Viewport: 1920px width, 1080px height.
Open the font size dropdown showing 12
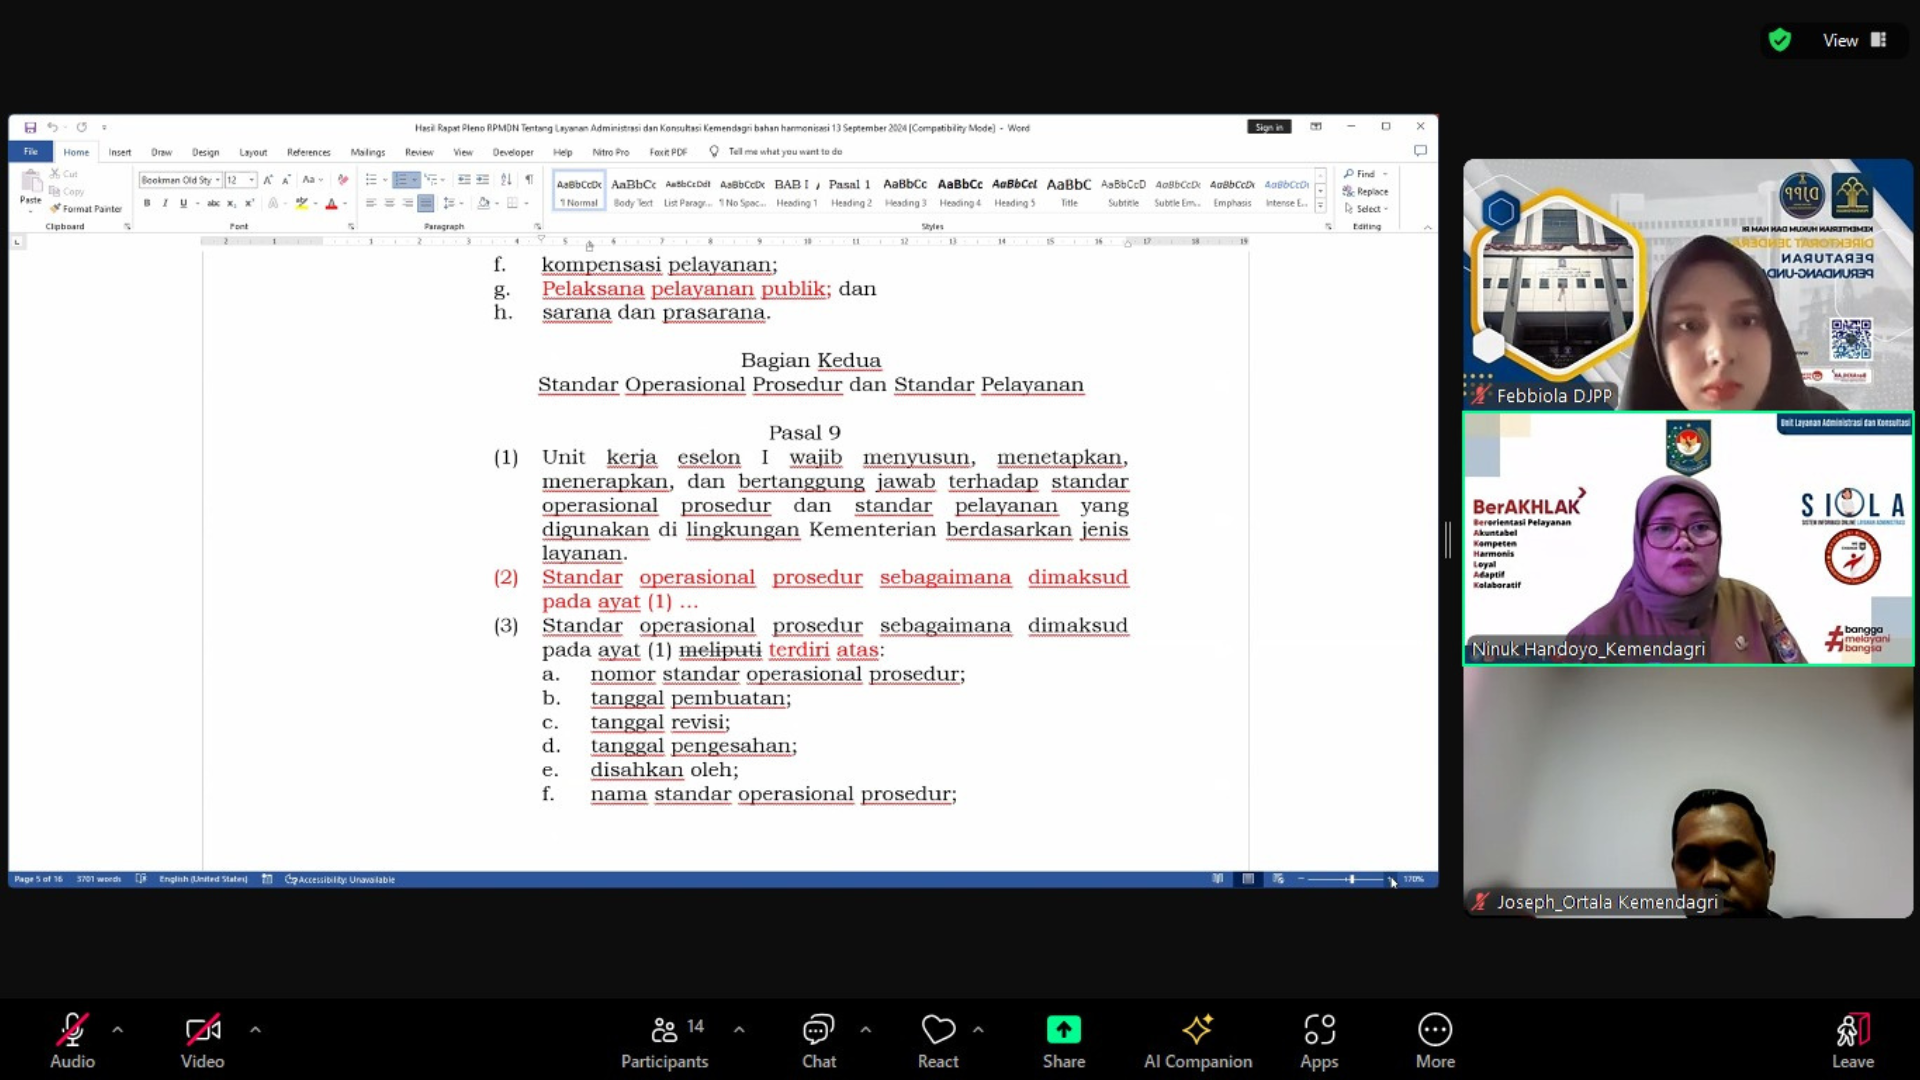(251, 180)
